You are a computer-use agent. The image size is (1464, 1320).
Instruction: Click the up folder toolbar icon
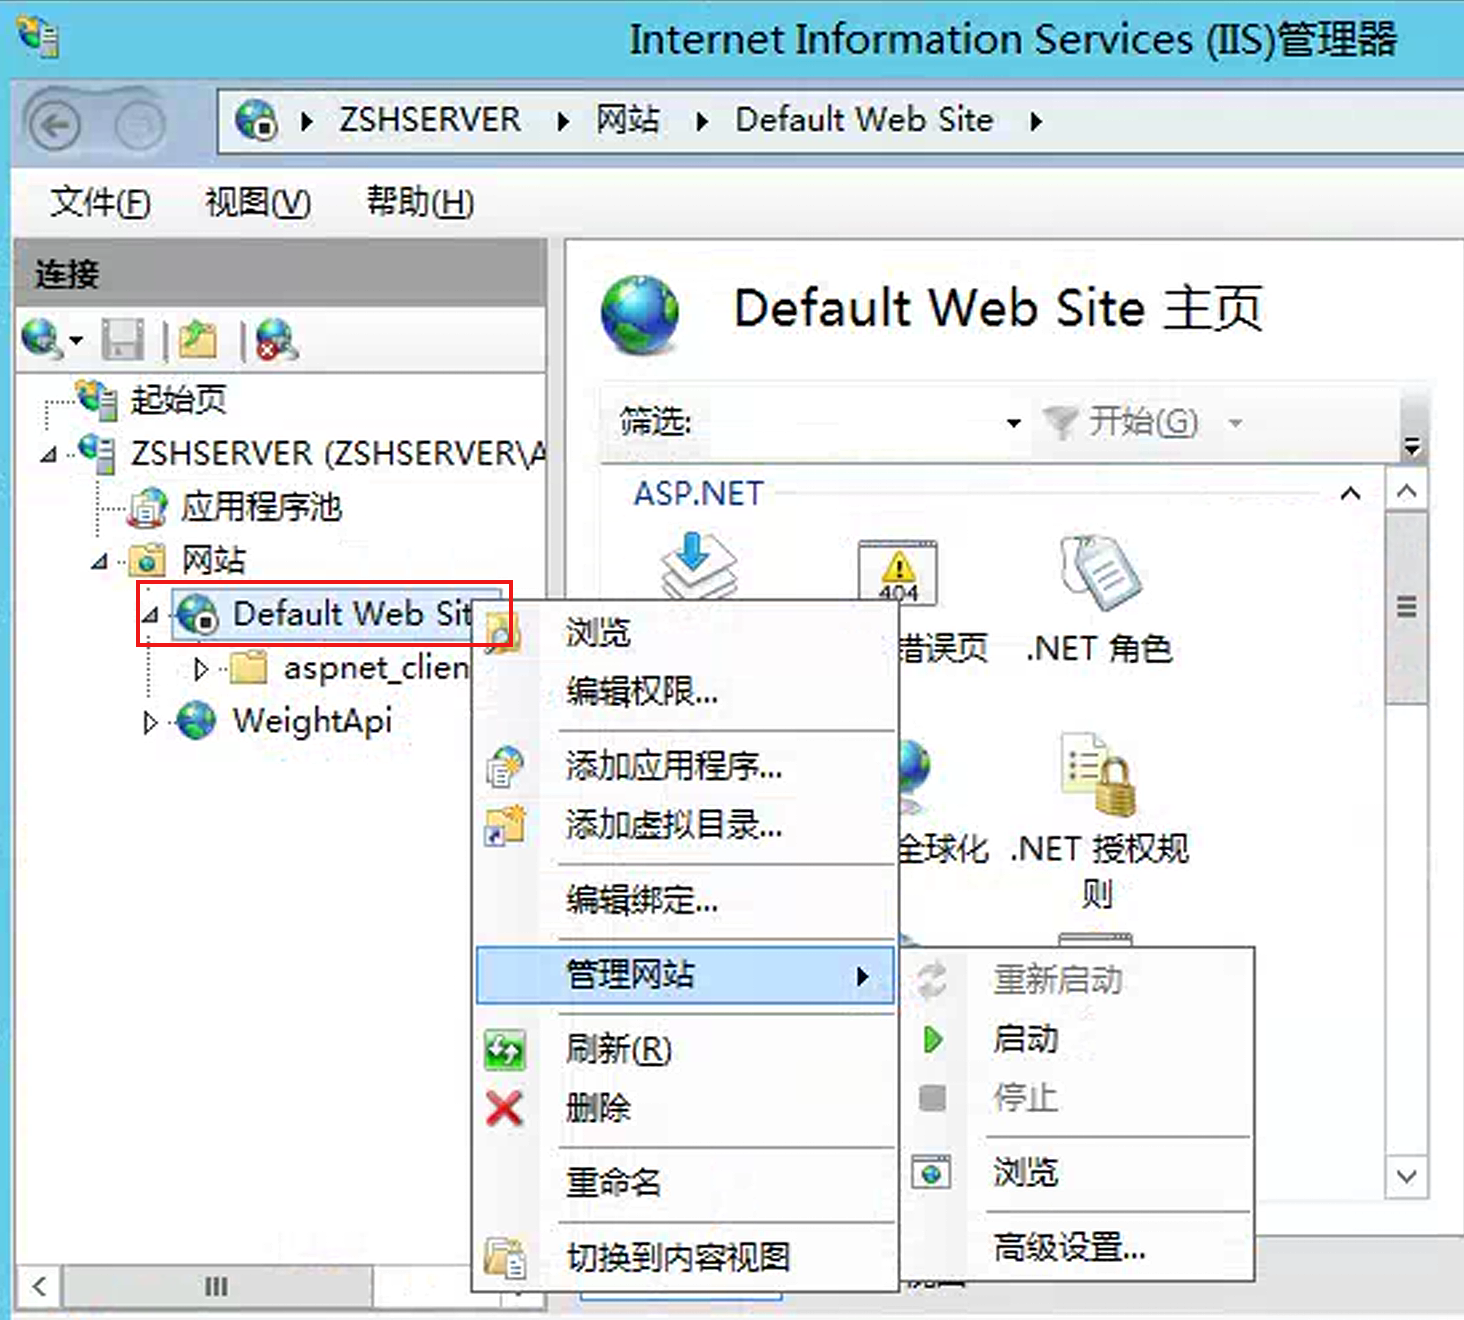pos(198,340)
